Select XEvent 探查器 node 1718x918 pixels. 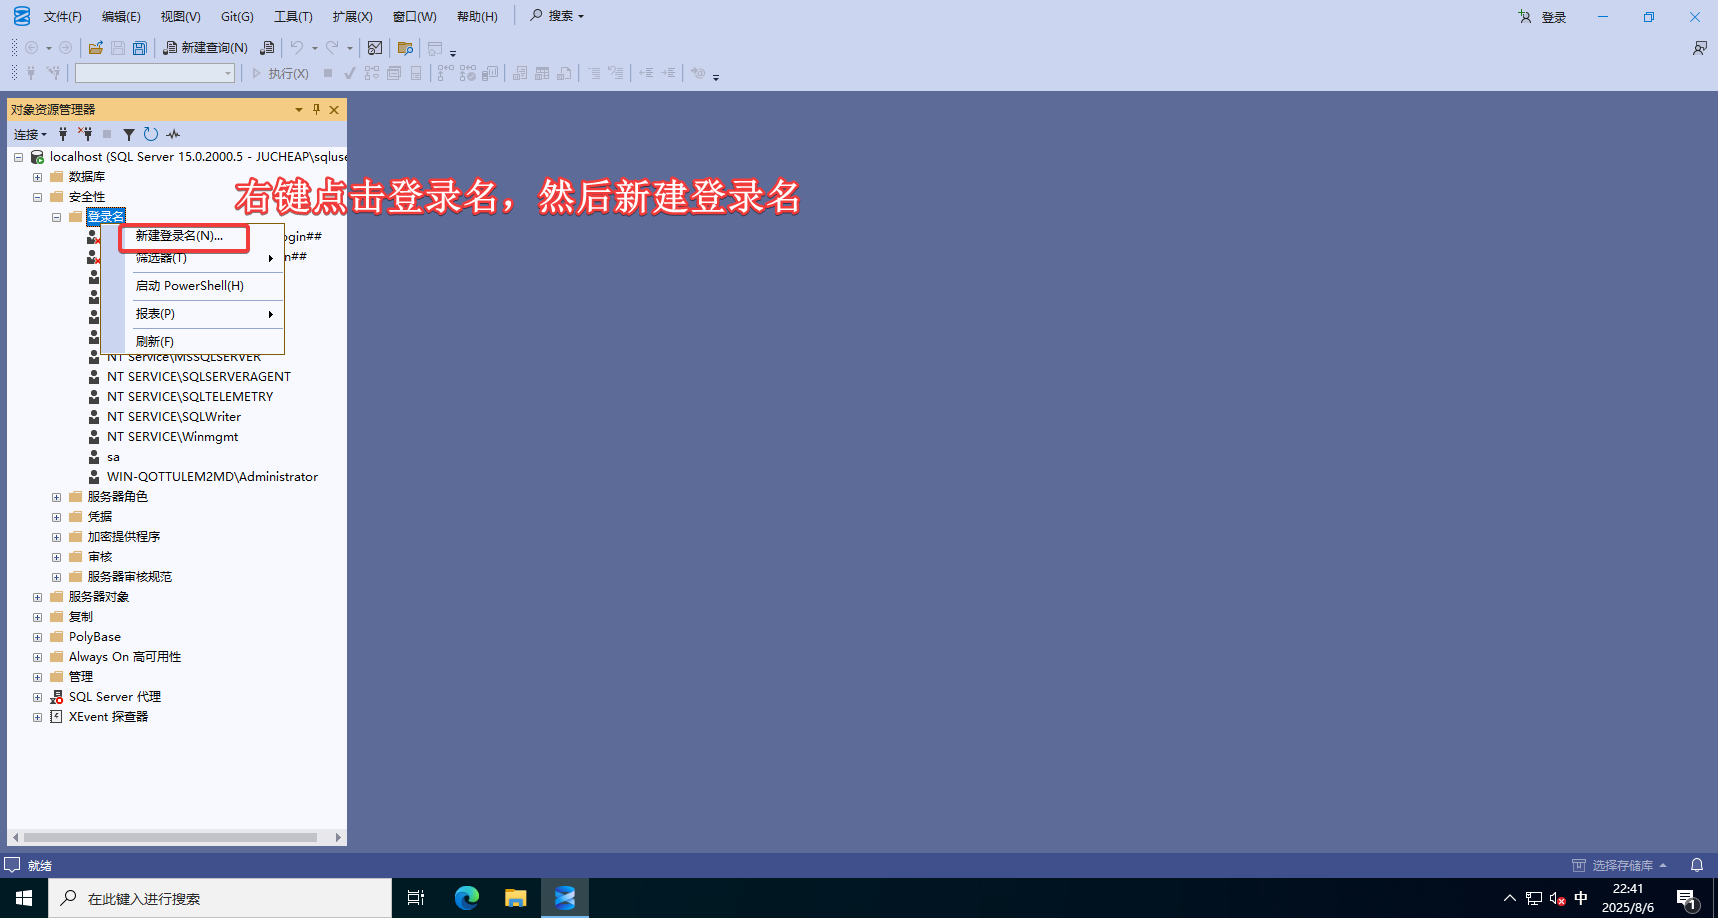[108, 717]
